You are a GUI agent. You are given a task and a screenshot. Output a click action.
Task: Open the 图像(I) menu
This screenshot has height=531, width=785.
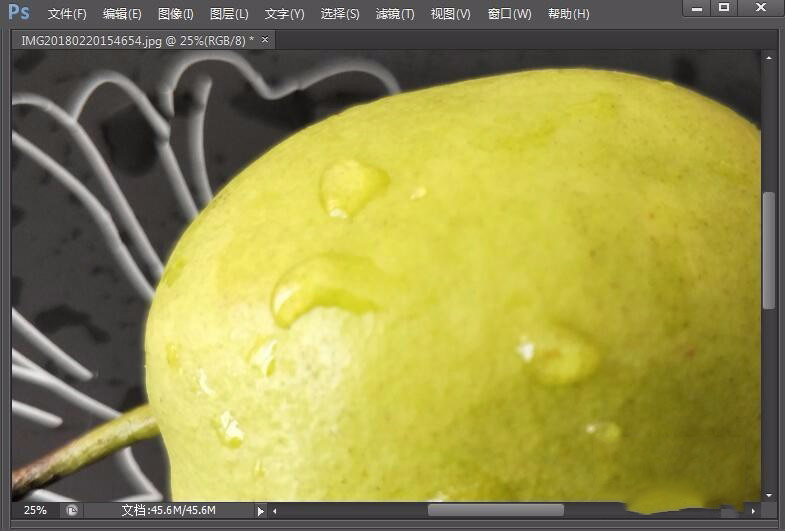click(x=176, y=14)
